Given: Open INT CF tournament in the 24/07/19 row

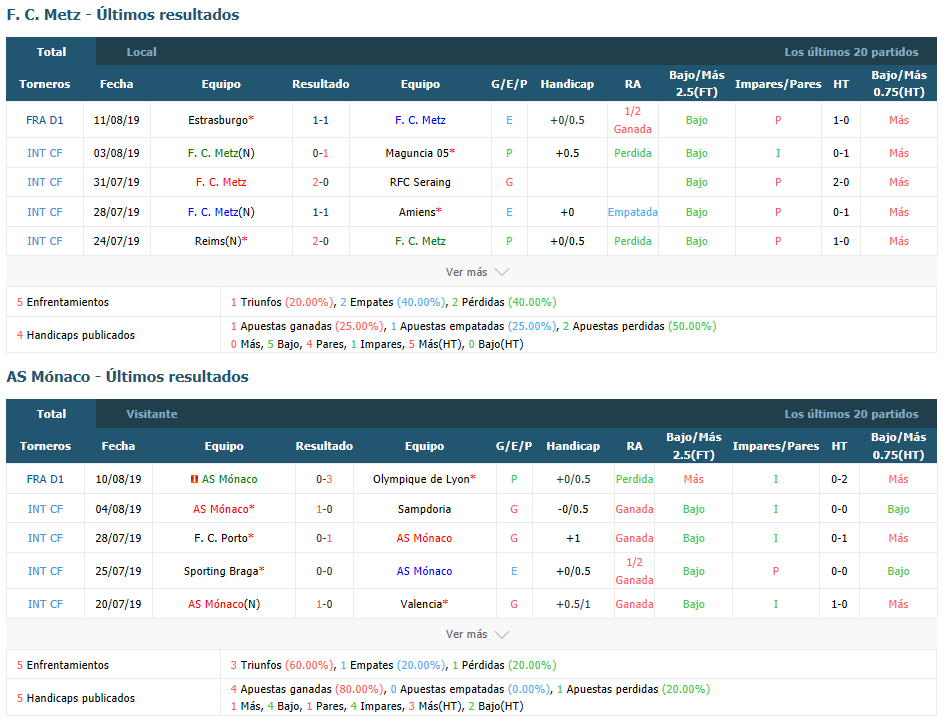Looking at the screenshot, I should click(45, 241).
